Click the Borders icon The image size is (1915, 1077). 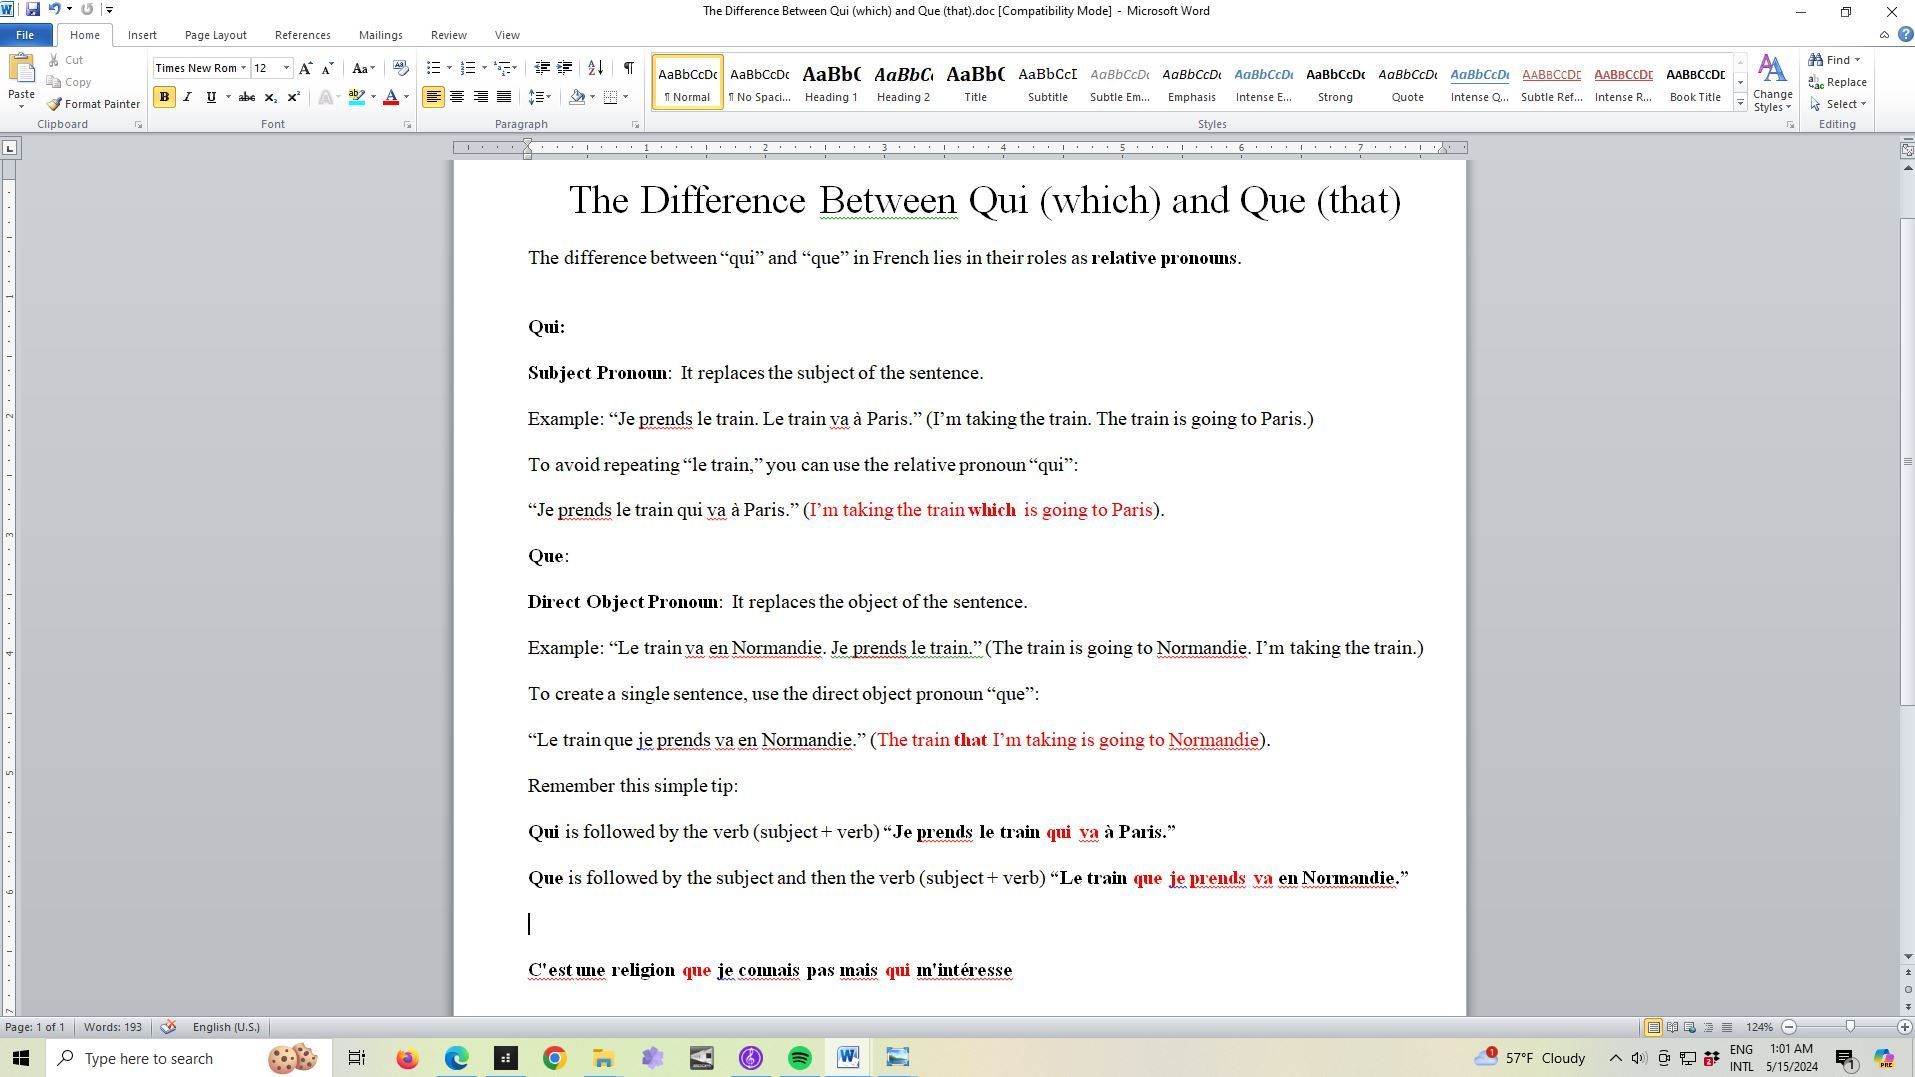610,97
